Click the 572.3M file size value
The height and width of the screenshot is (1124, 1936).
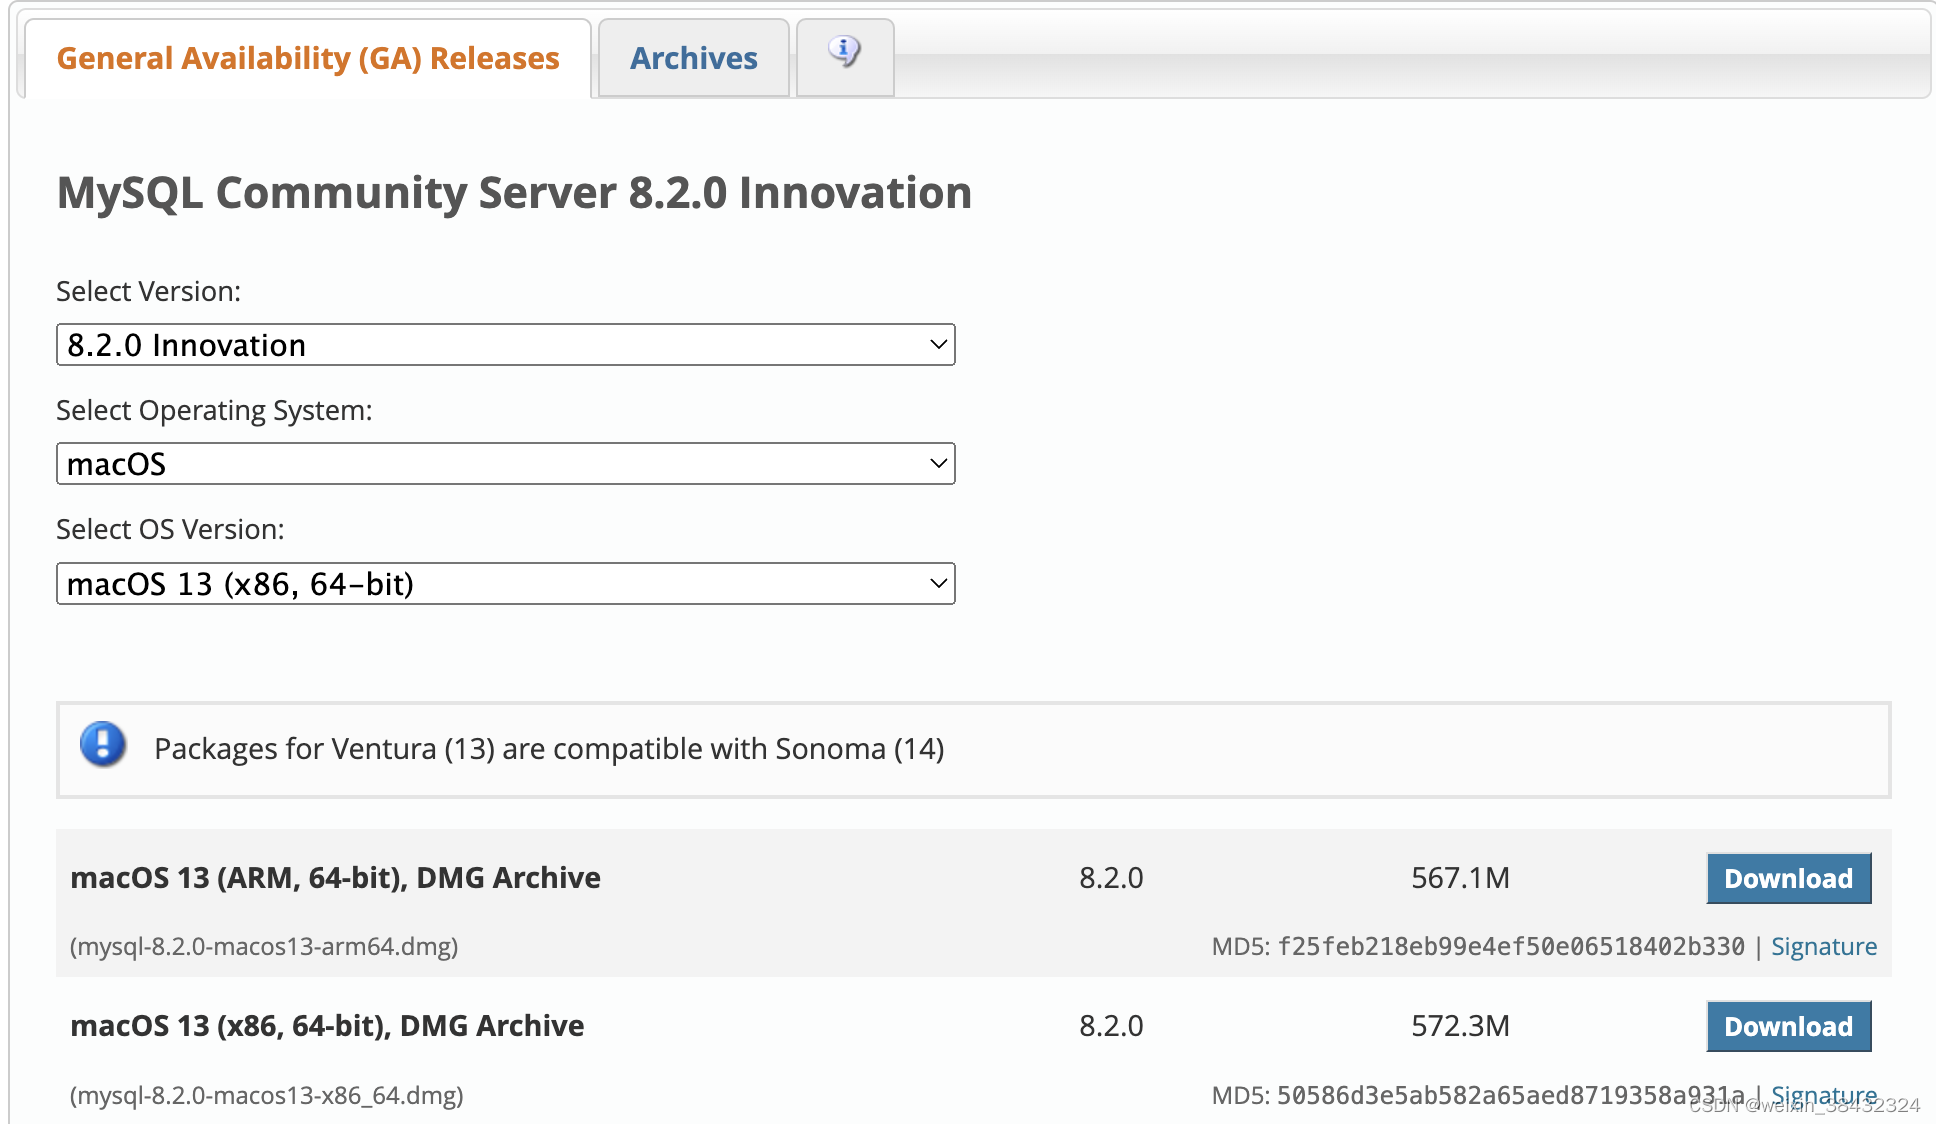[1460, 1026]
